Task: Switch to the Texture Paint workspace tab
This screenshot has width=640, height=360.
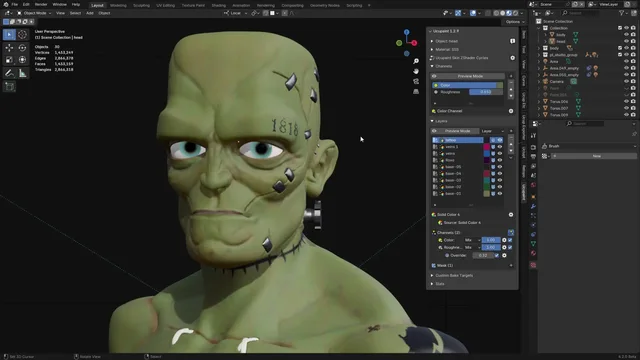Action: 193,5
